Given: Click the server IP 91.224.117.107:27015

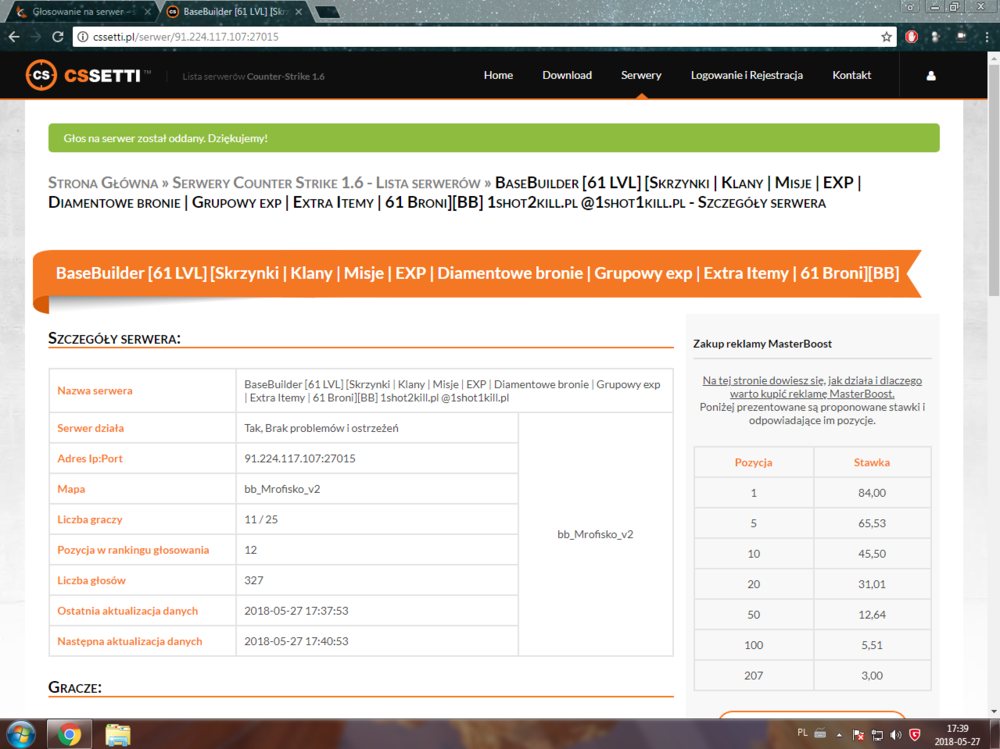Looking at the screenshot, I should (x=300, y=458).
